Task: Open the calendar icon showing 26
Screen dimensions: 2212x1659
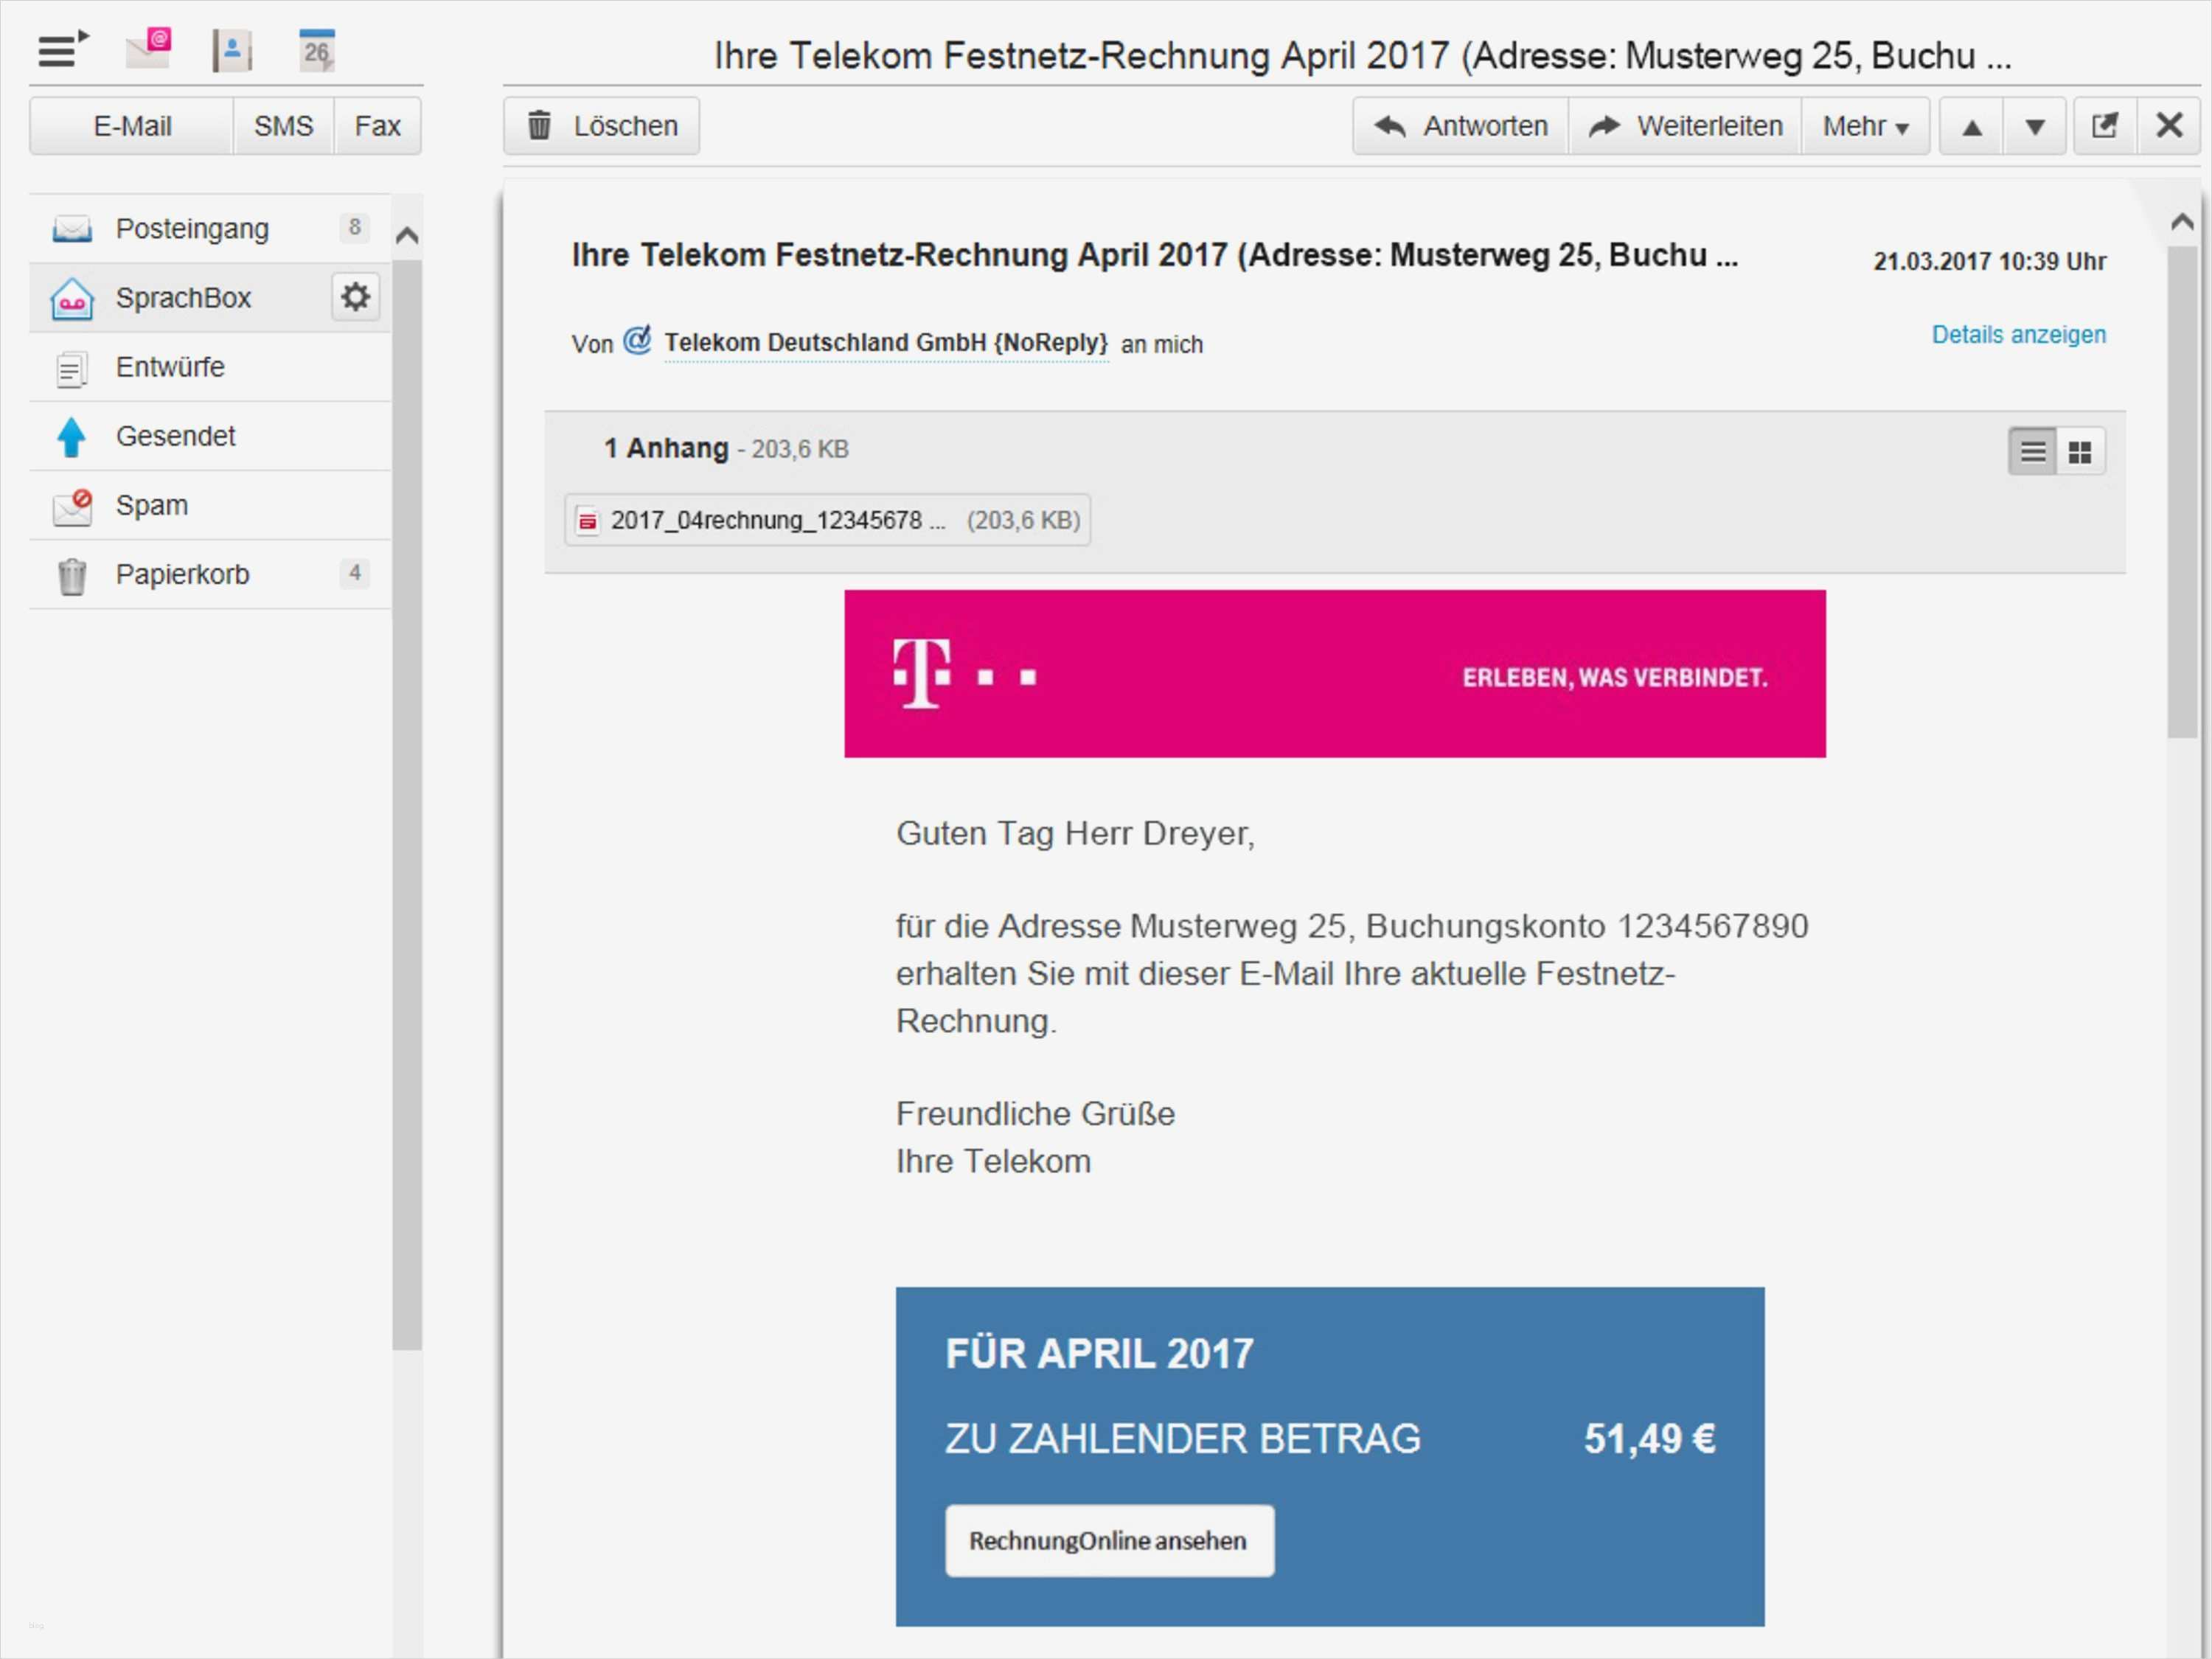Action: click(316, 50)
